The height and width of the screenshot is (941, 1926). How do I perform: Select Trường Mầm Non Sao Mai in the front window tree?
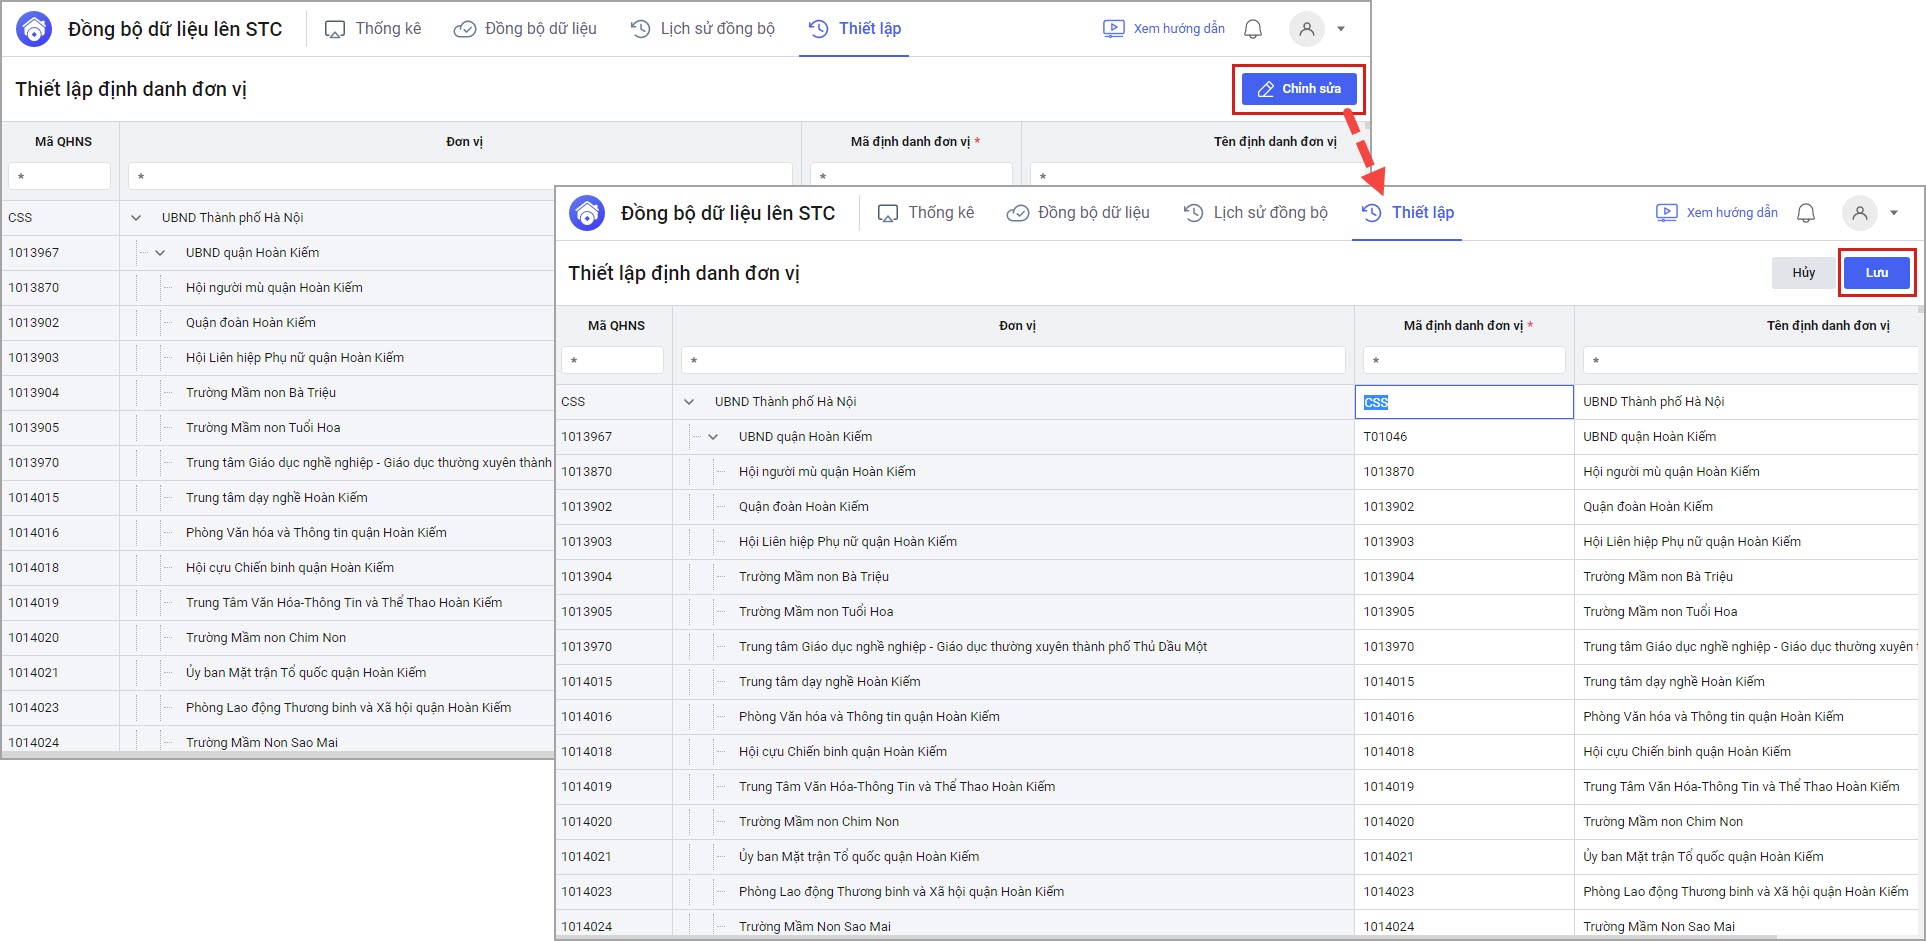815,927
